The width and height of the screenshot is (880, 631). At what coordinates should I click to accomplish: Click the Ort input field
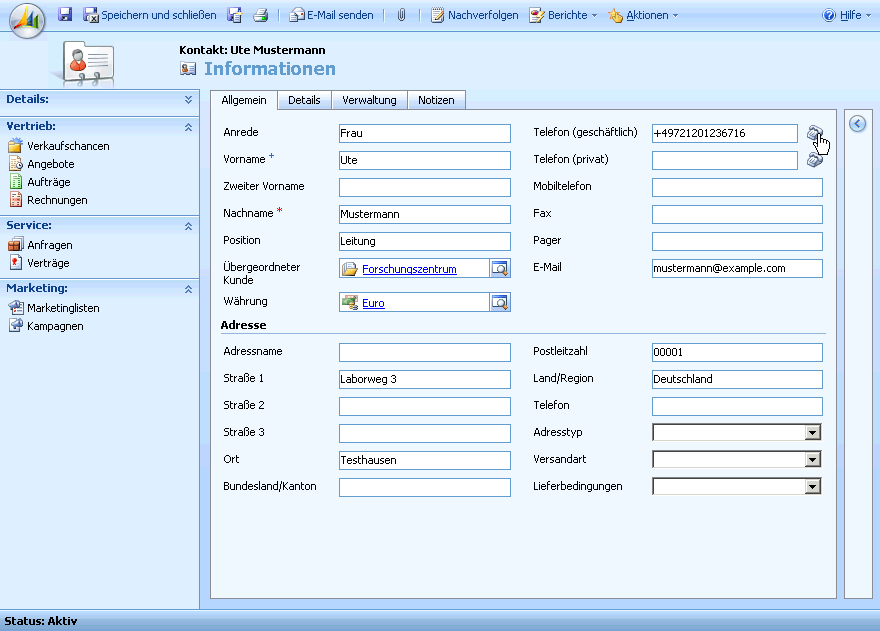(425, 460)
